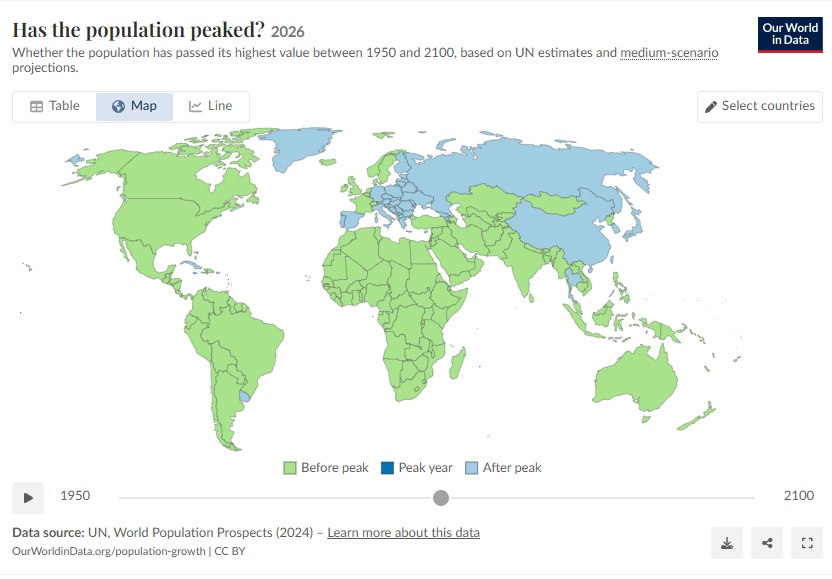Click the 2100 end year label

click(799, 496)
